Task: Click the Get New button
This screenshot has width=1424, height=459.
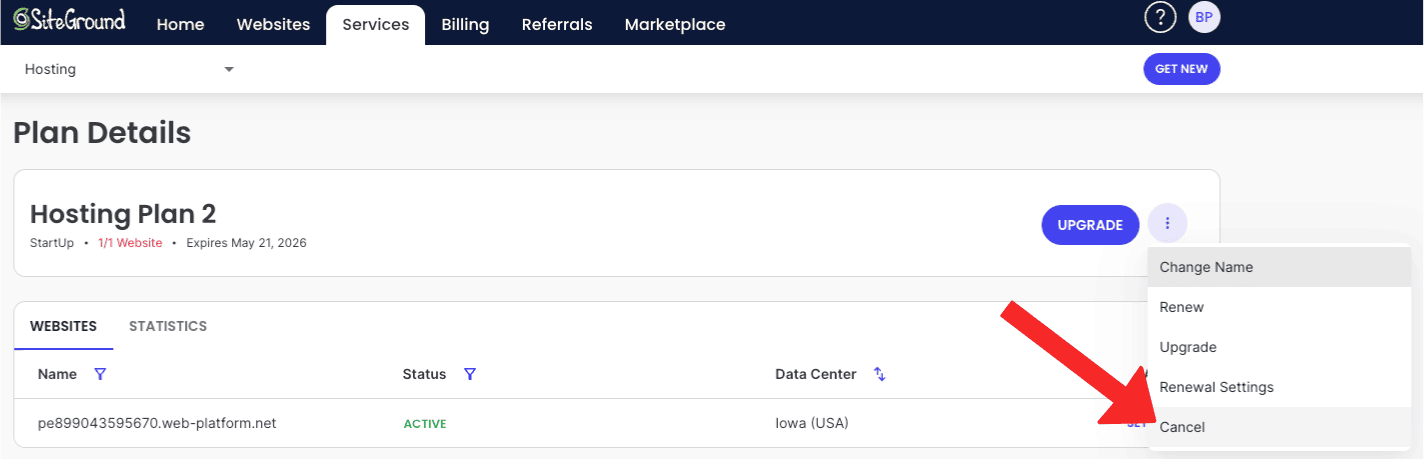Action: click(1181, 69)
